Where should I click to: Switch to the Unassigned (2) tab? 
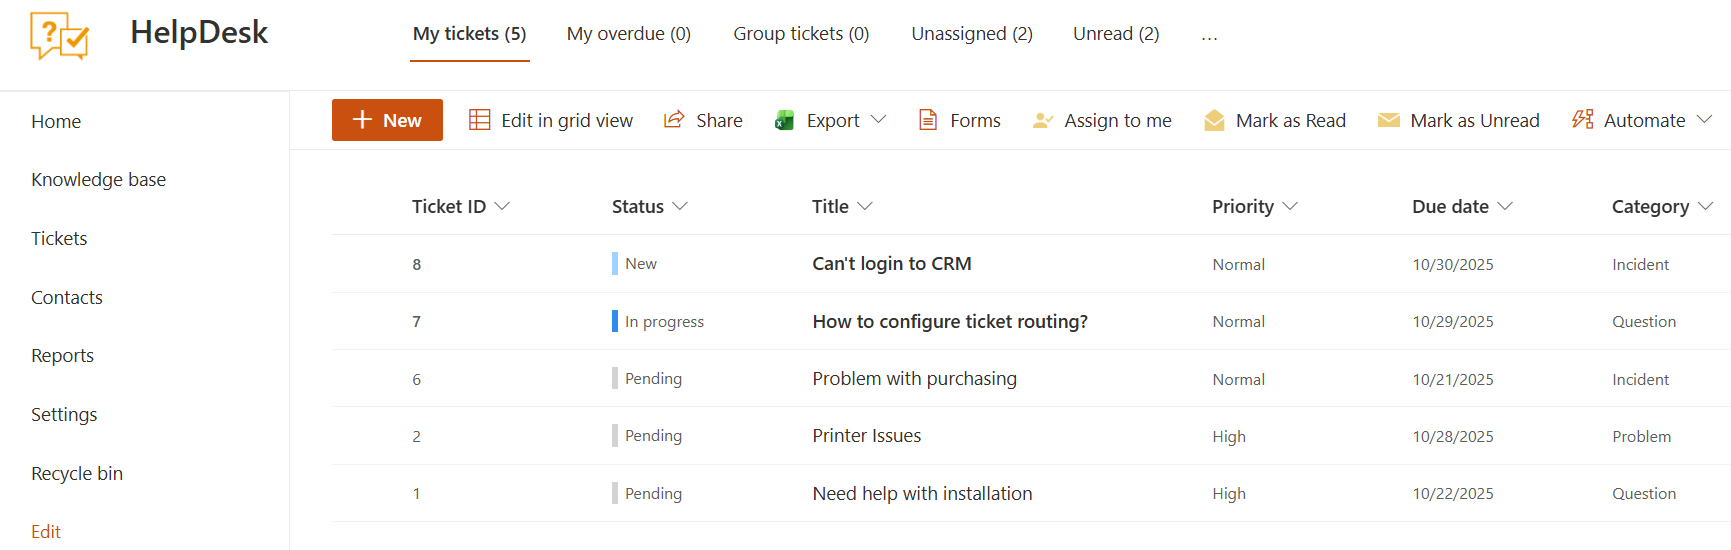[x=971, y=34]
